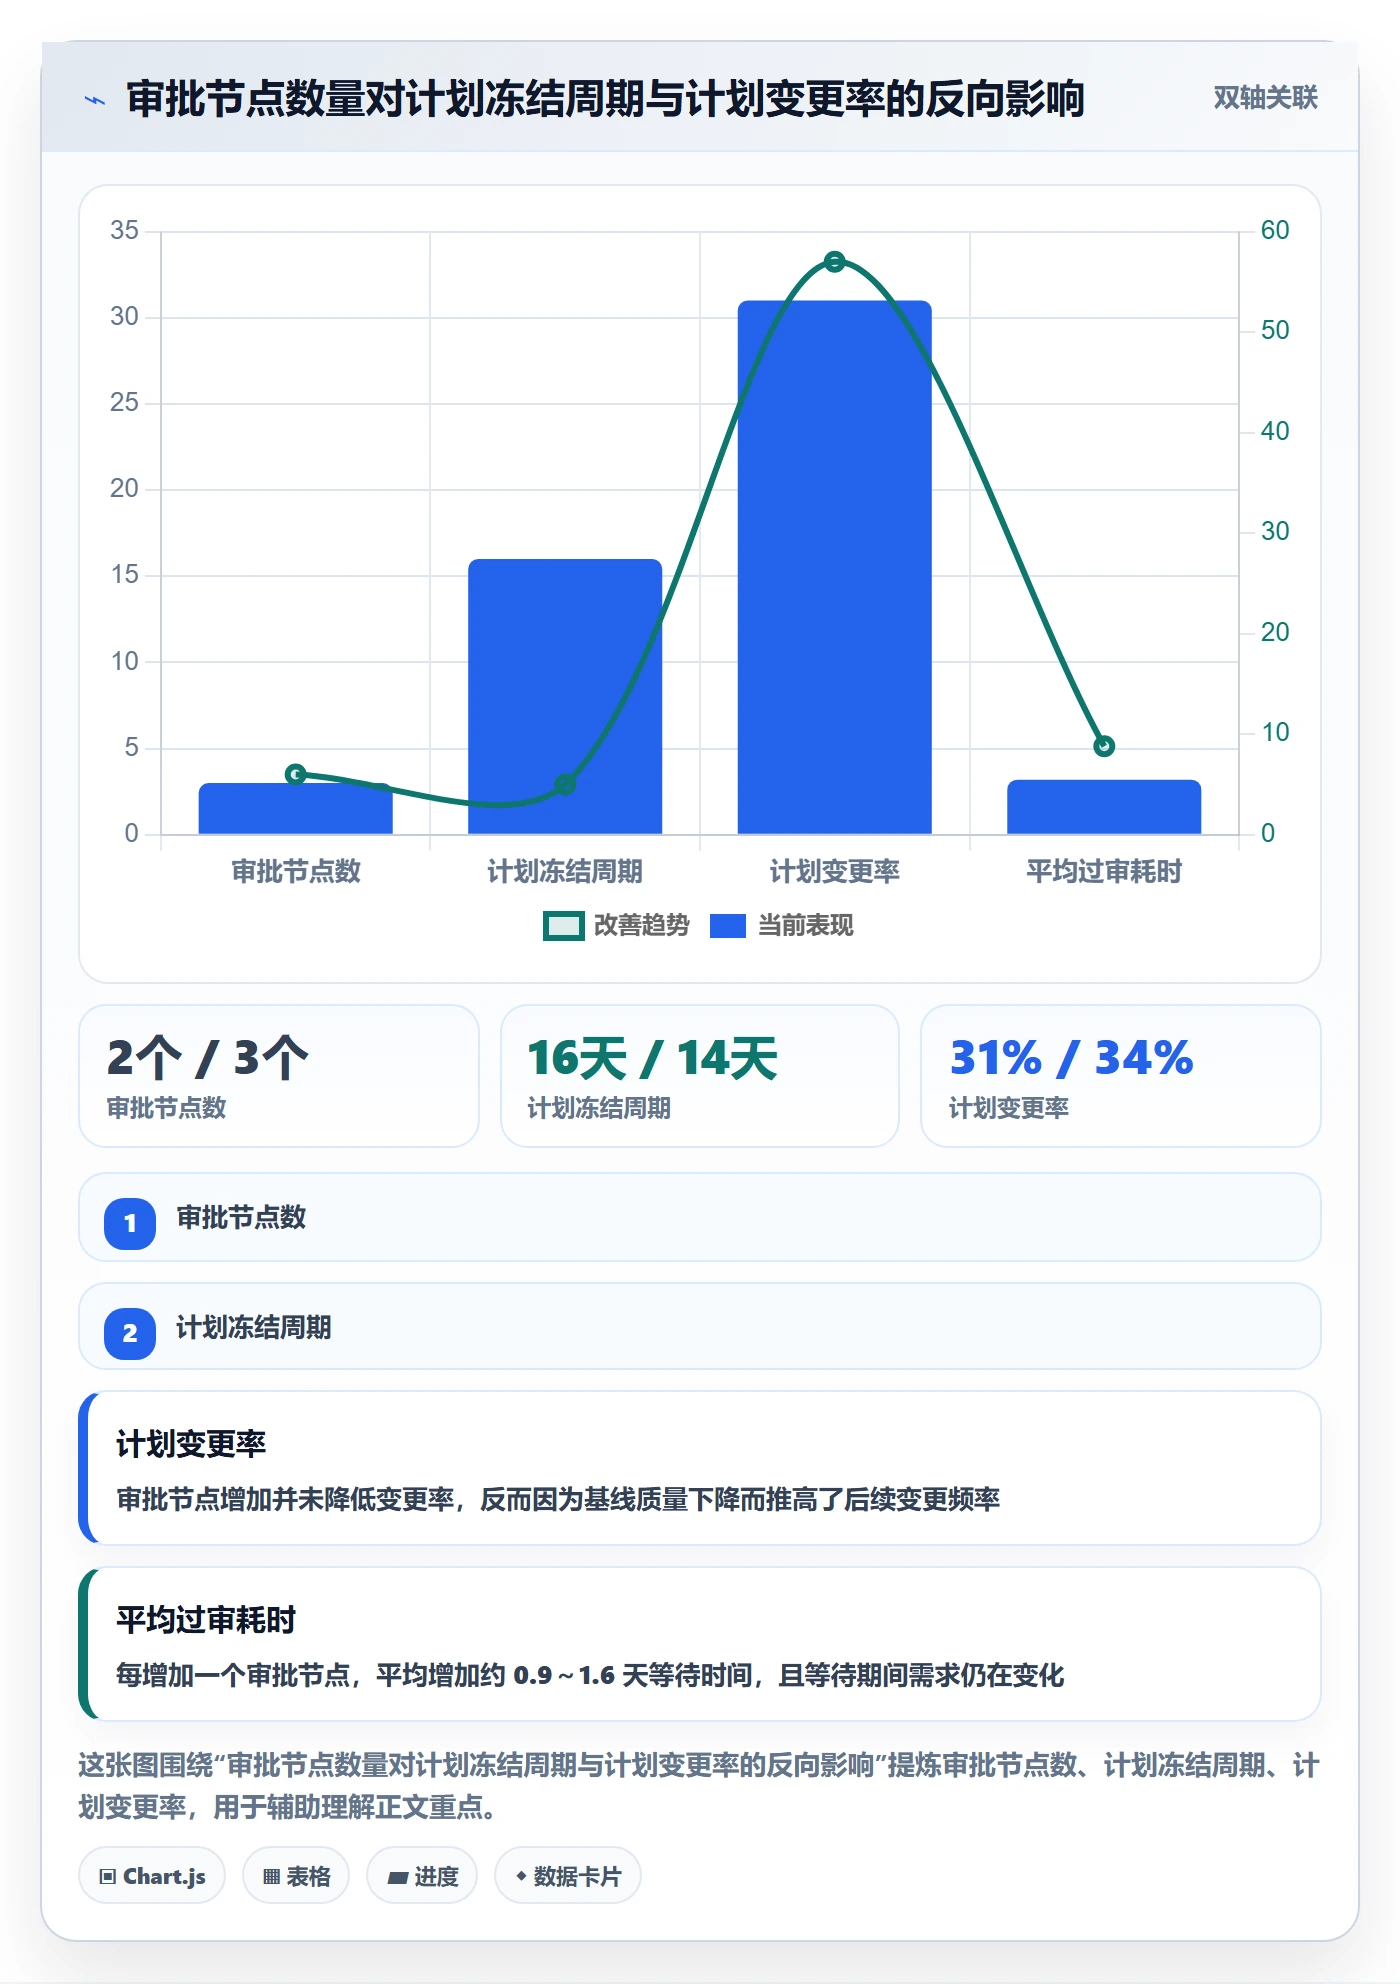Click the 平均过审耗时 card heading
Viewport: 1400px width, 1984px height.
point(206,1620)
